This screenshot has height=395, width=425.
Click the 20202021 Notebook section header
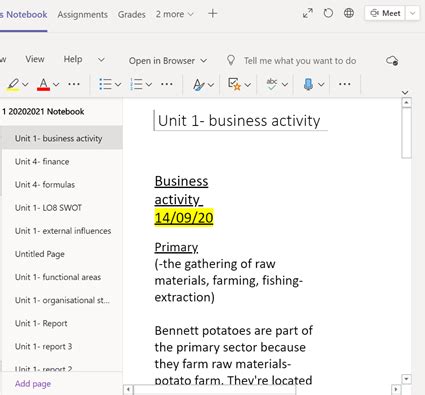(x=43, y=111)
